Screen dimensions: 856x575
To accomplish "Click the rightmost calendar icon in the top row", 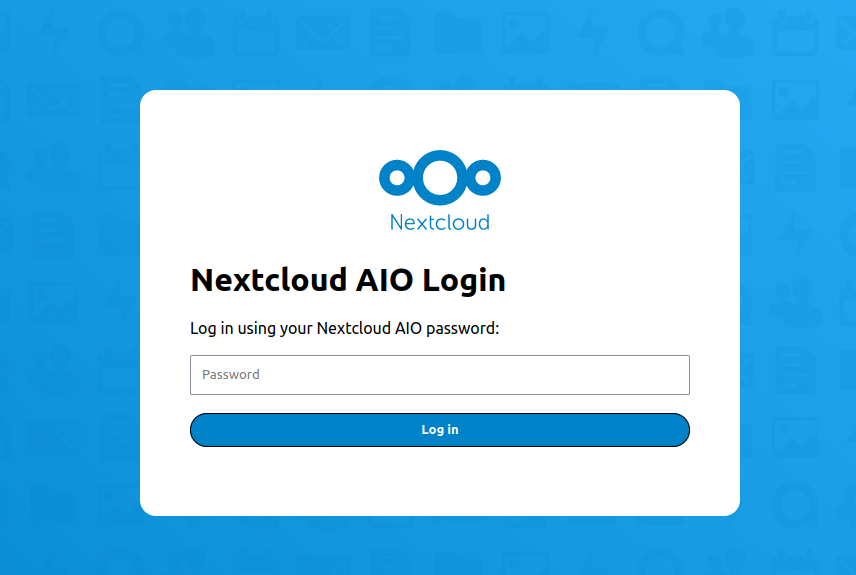I will 795,34.
